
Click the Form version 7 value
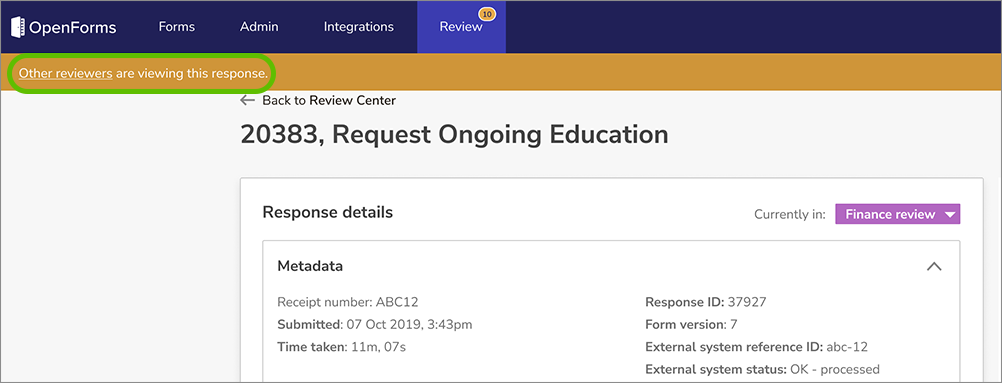[x=733, y=324]
